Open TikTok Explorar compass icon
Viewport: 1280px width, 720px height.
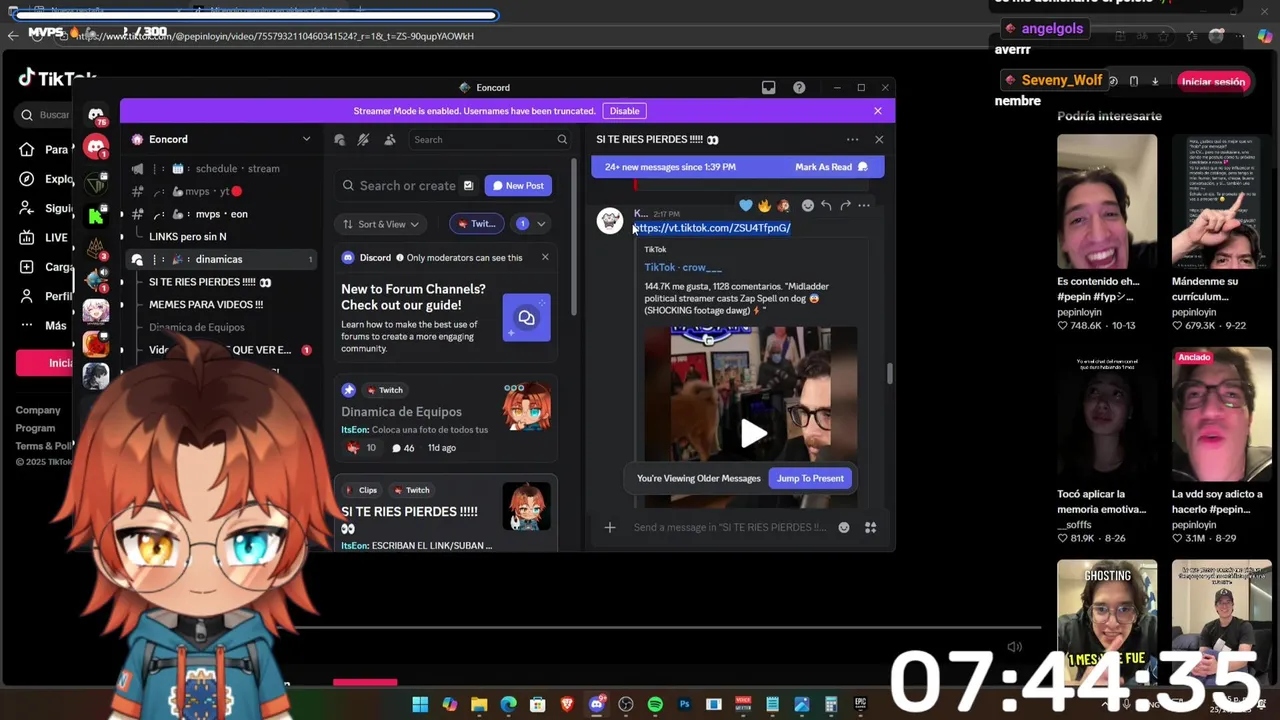(26, 179)
